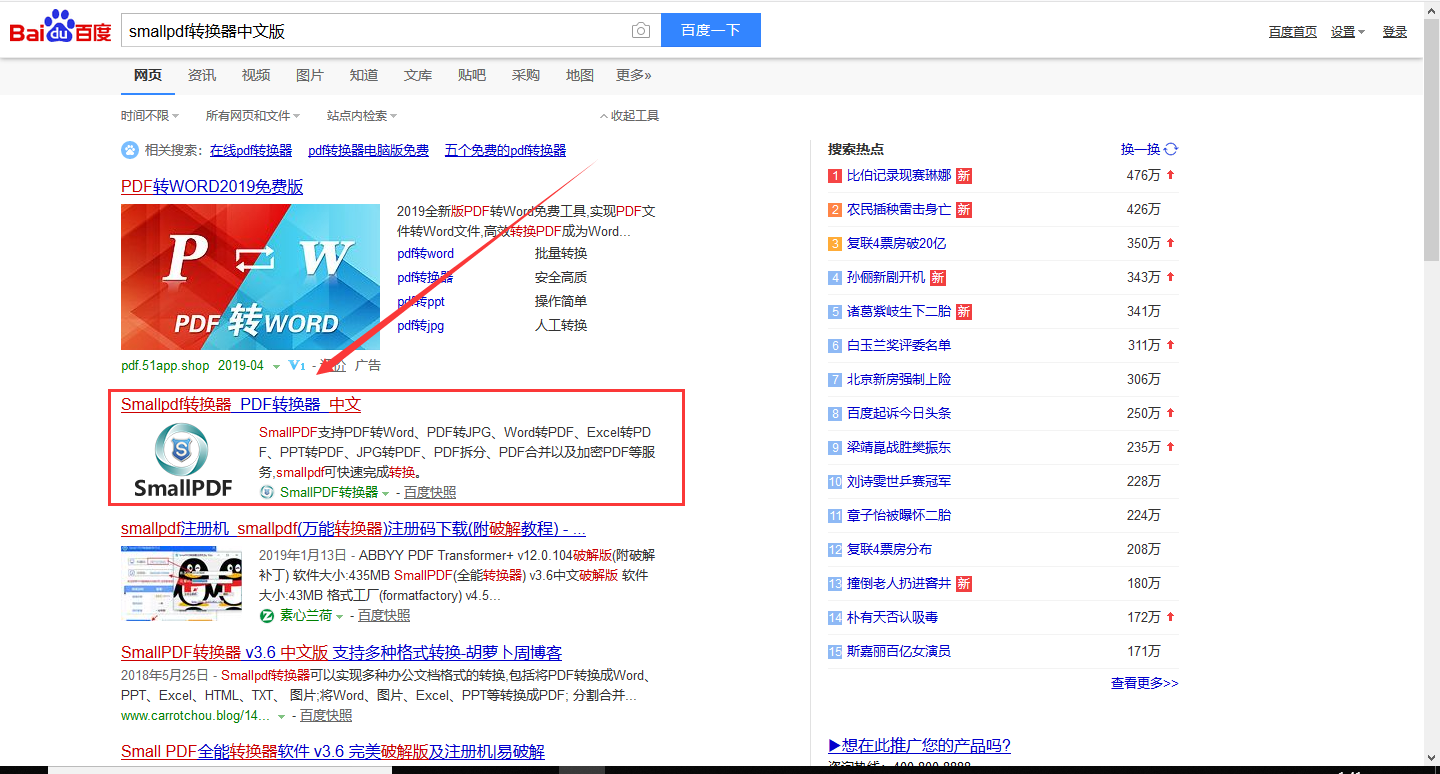The image size is (1440, 774).
Task: Open 百度快照 for 素心兰荷 result
Action: pyautogui.click(x=384, y=615)
